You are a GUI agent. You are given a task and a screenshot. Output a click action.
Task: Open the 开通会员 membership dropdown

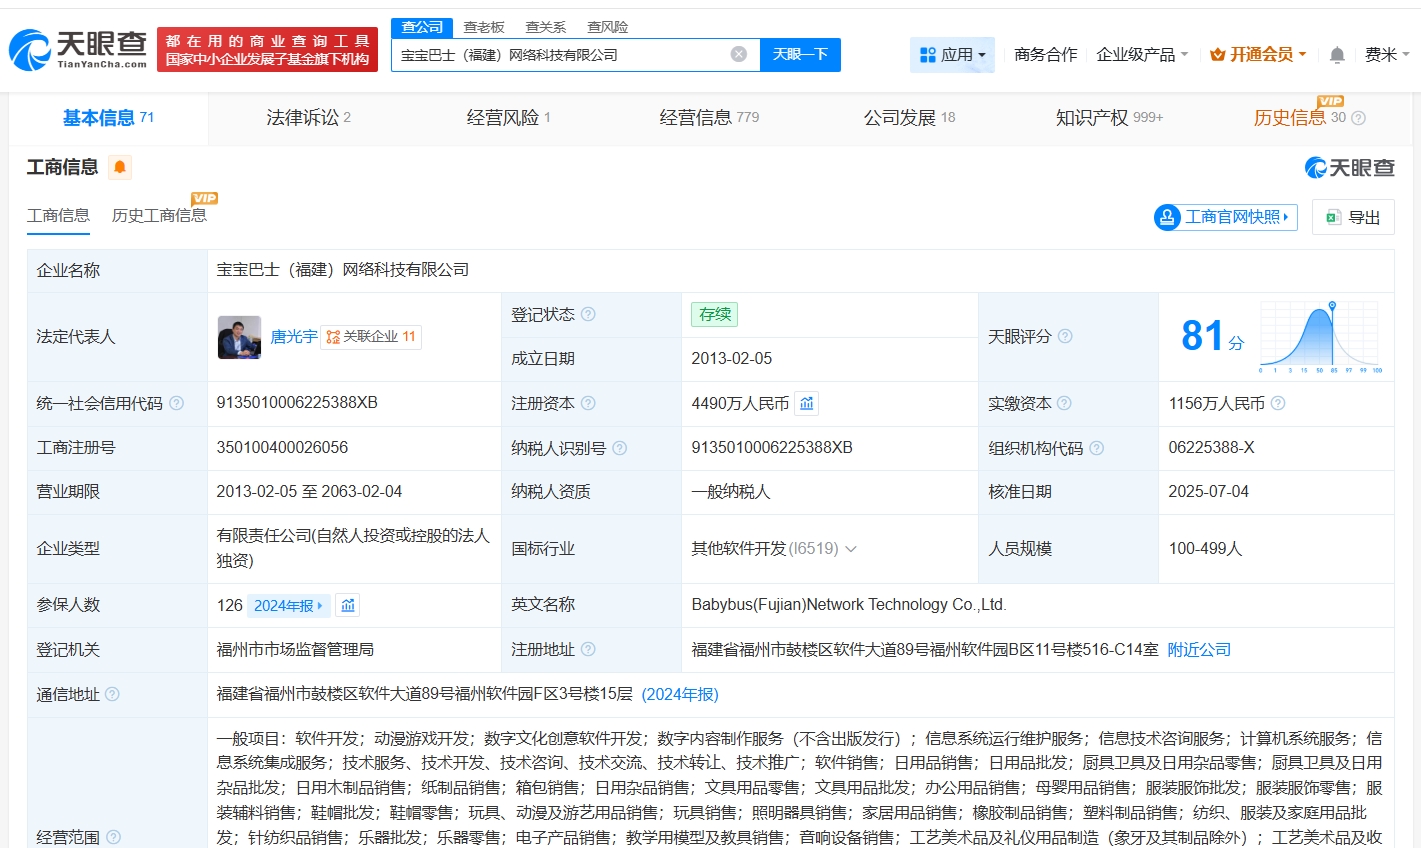click(x=1258, y=55)
